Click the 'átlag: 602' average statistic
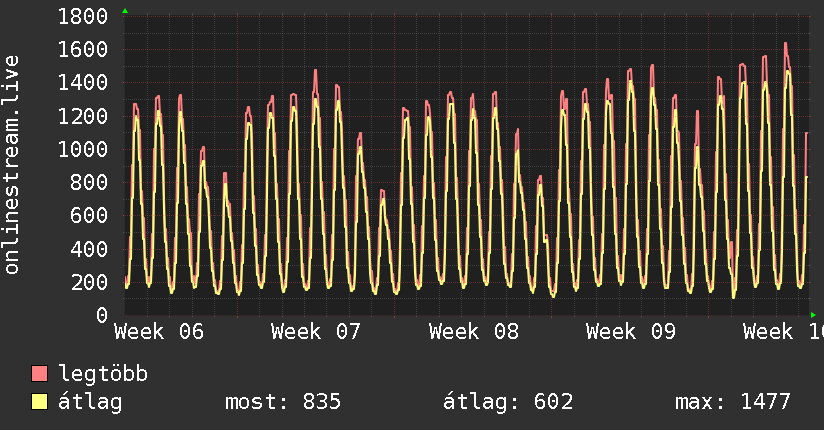The height and width of the screenshot is (430, 824). 507,402
